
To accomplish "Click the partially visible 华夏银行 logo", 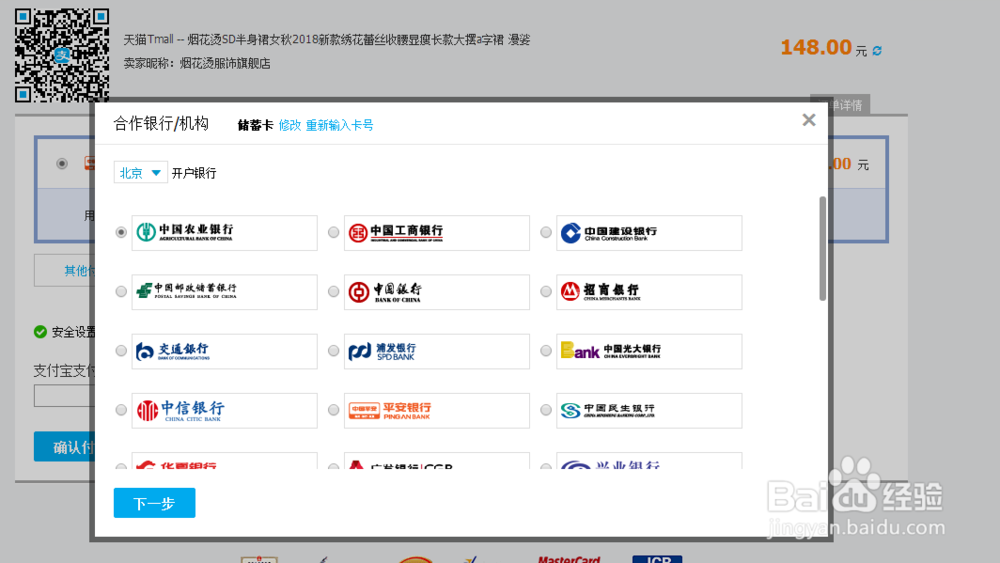I will click(177, 465).
